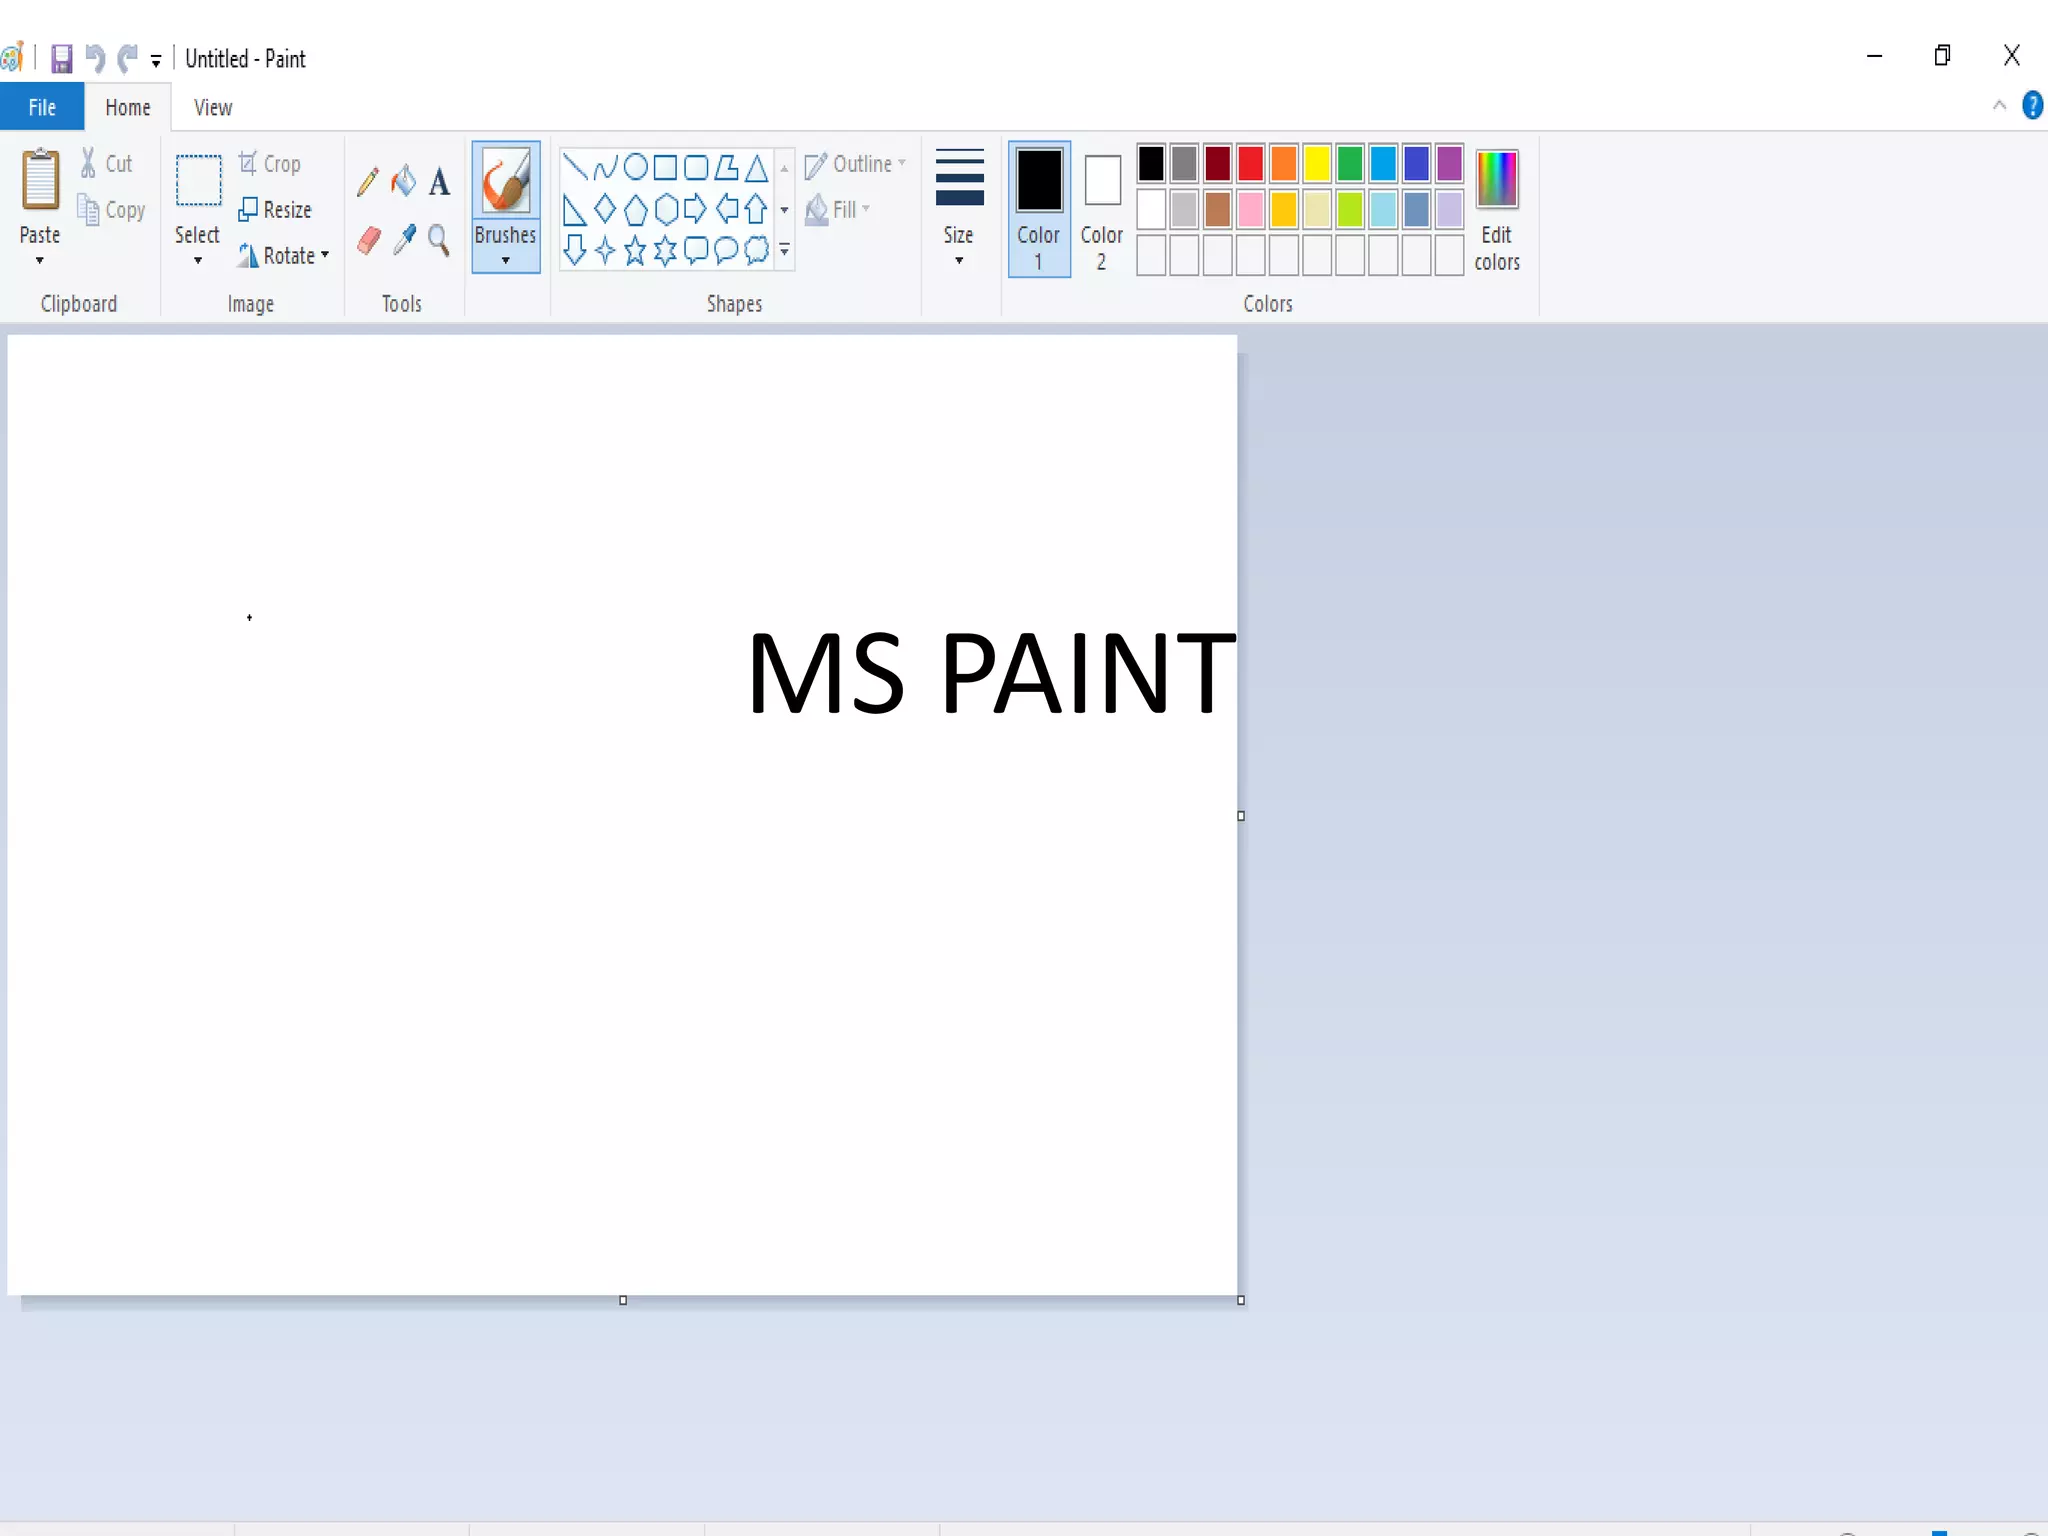
Task: Open the Brushes dropdown arrow
Action: point(506,261)
